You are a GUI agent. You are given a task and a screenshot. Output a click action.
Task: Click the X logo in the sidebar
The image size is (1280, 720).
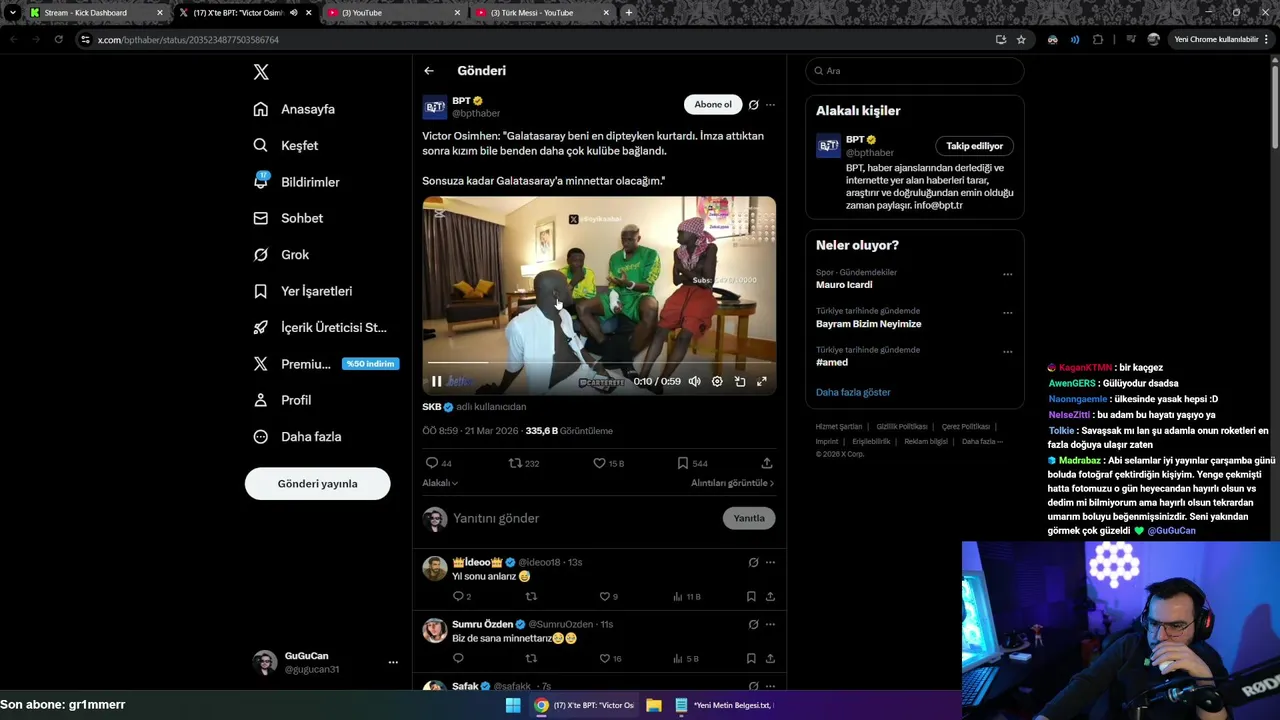click(x=261, y=72)
